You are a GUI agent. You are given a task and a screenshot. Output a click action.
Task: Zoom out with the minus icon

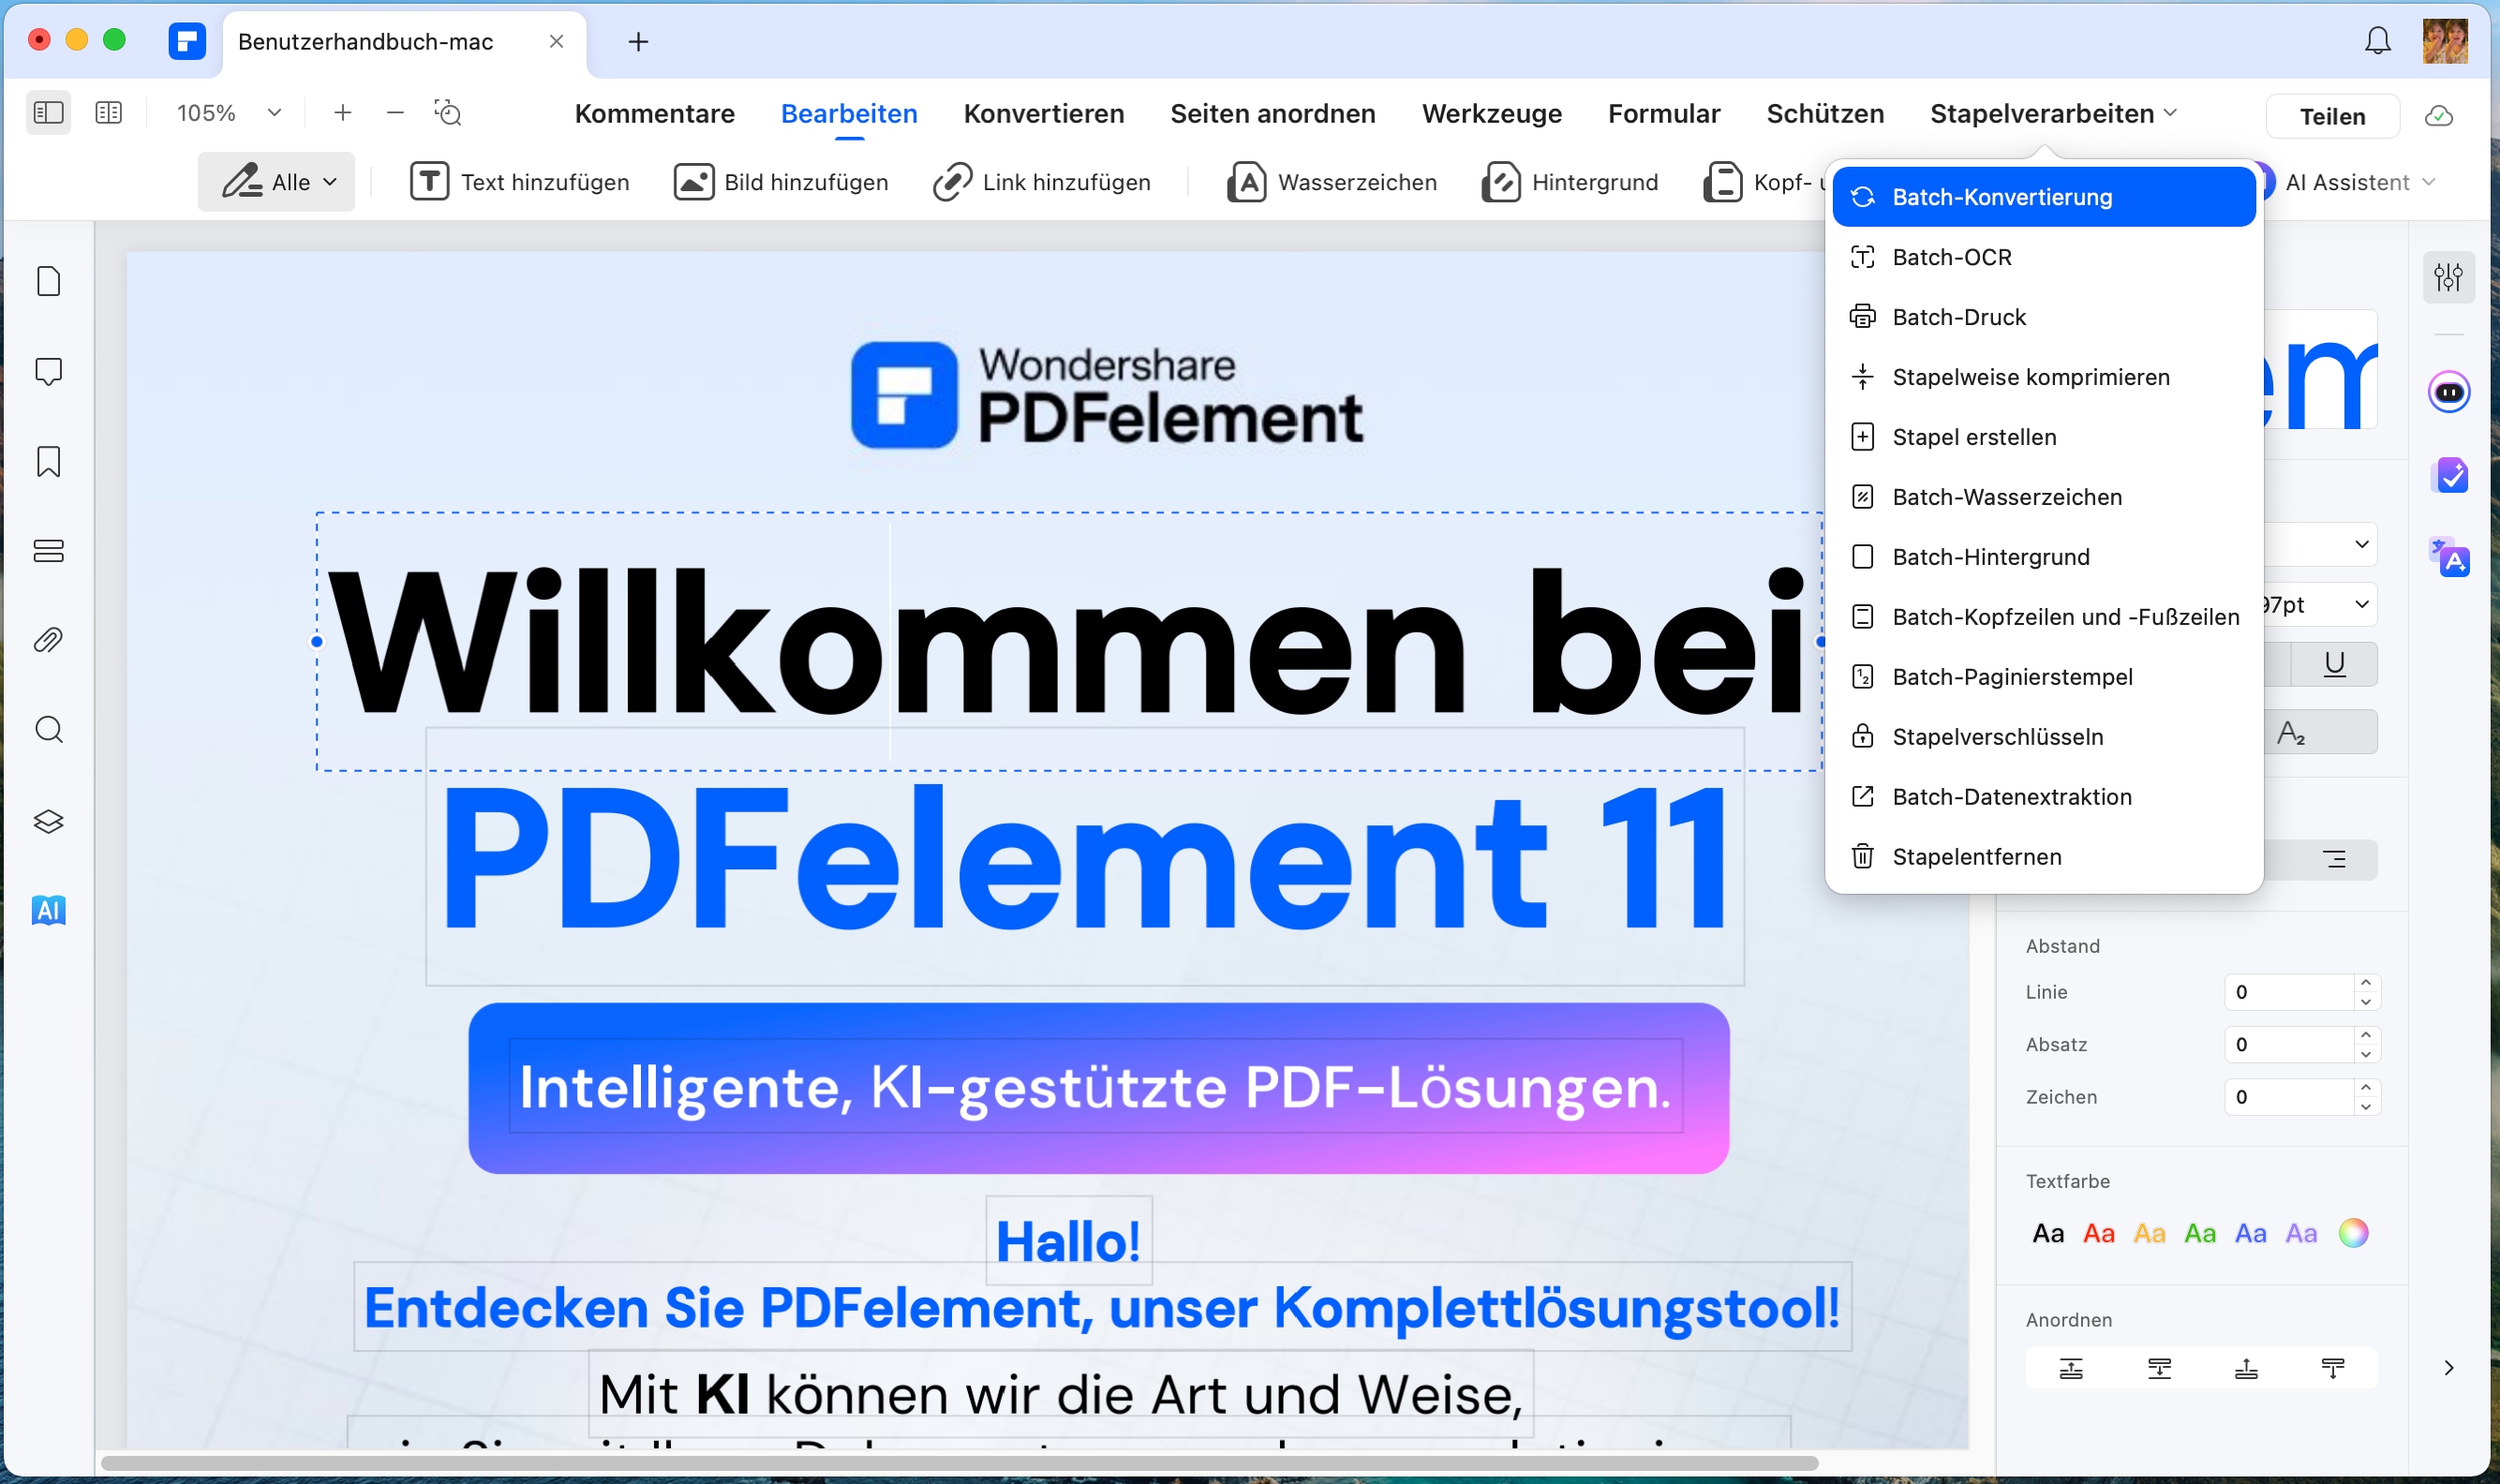(x=395, y=112)
